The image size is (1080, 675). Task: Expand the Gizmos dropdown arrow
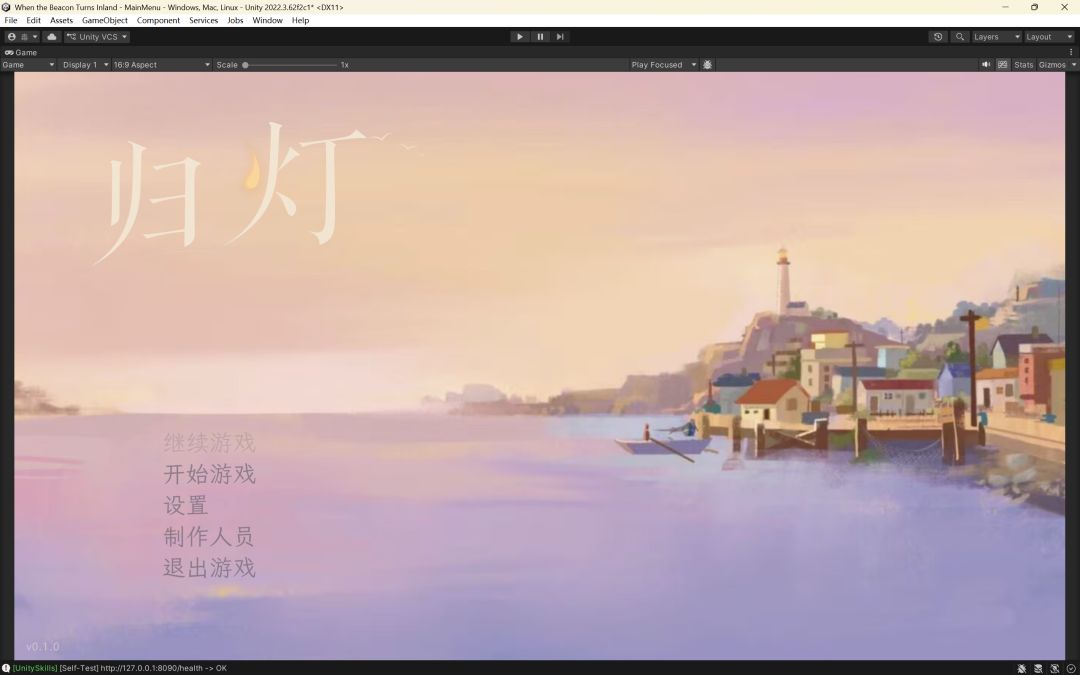[1074, 65]
